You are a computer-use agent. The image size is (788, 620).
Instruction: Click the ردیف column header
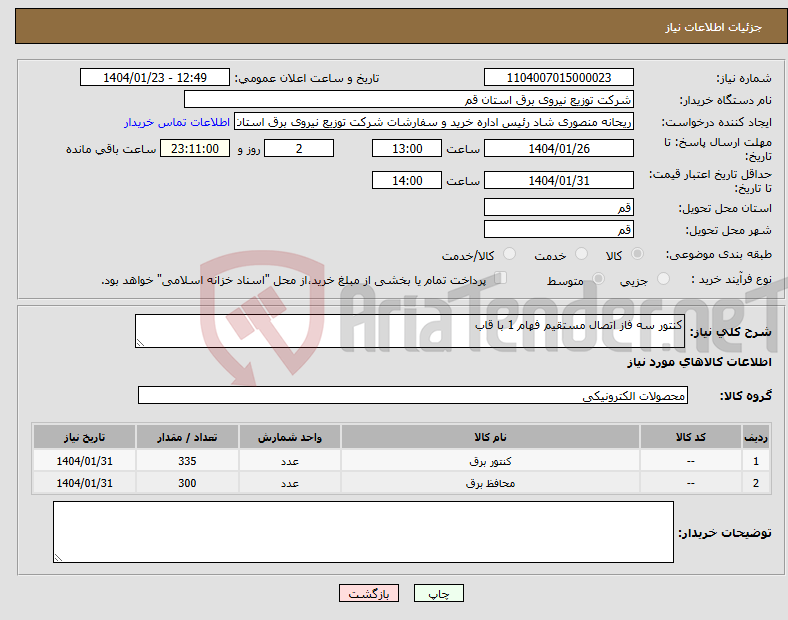[x=755, y=437]
